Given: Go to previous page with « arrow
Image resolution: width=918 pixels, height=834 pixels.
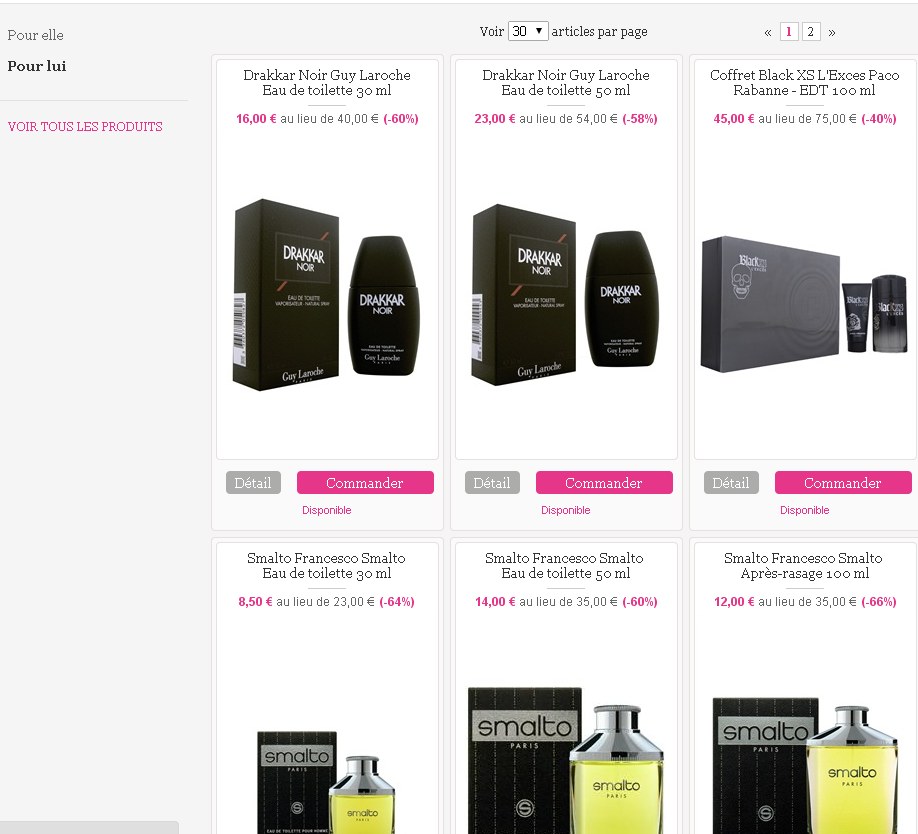Looking at the screenshot, I should click(768, 32).
